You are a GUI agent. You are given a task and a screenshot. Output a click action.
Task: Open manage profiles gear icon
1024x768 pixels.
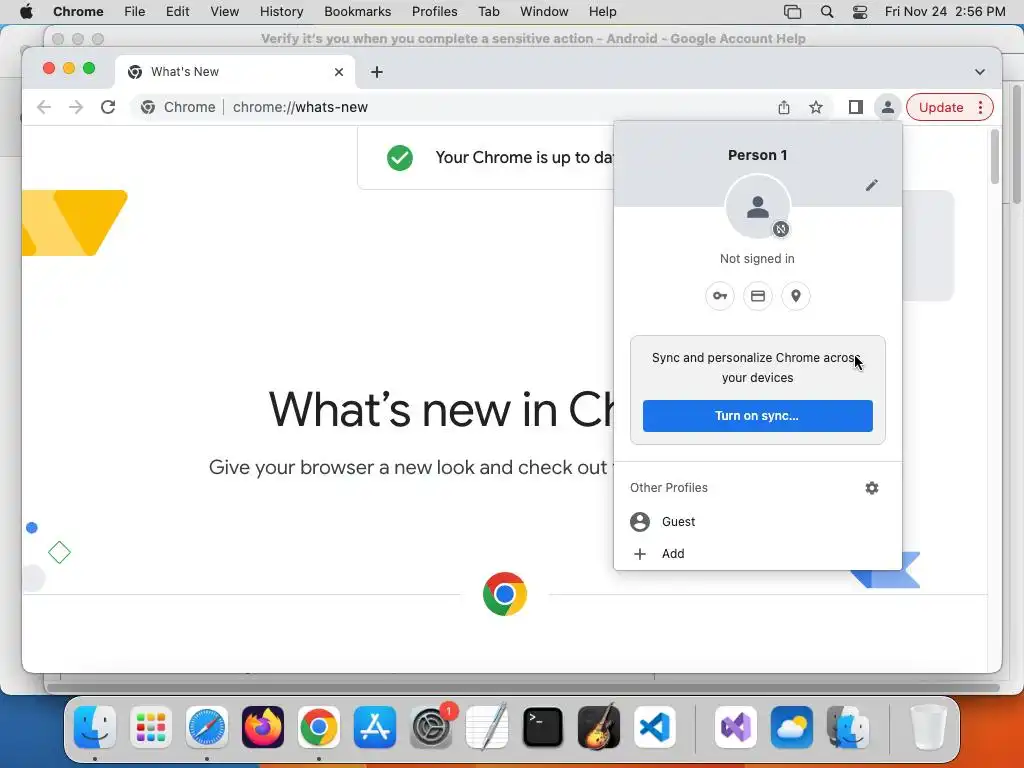872,488
